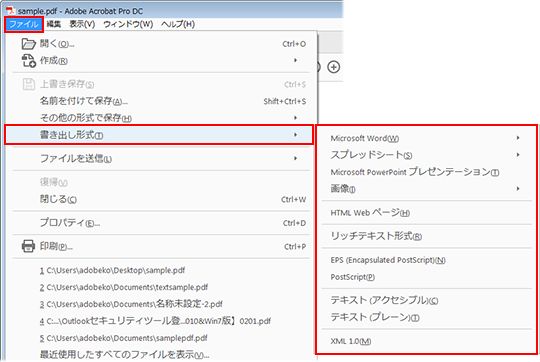Open the 表示(V) menu
Image resolution: width=540 pixels, height=362 pixels.
point(82,24)
